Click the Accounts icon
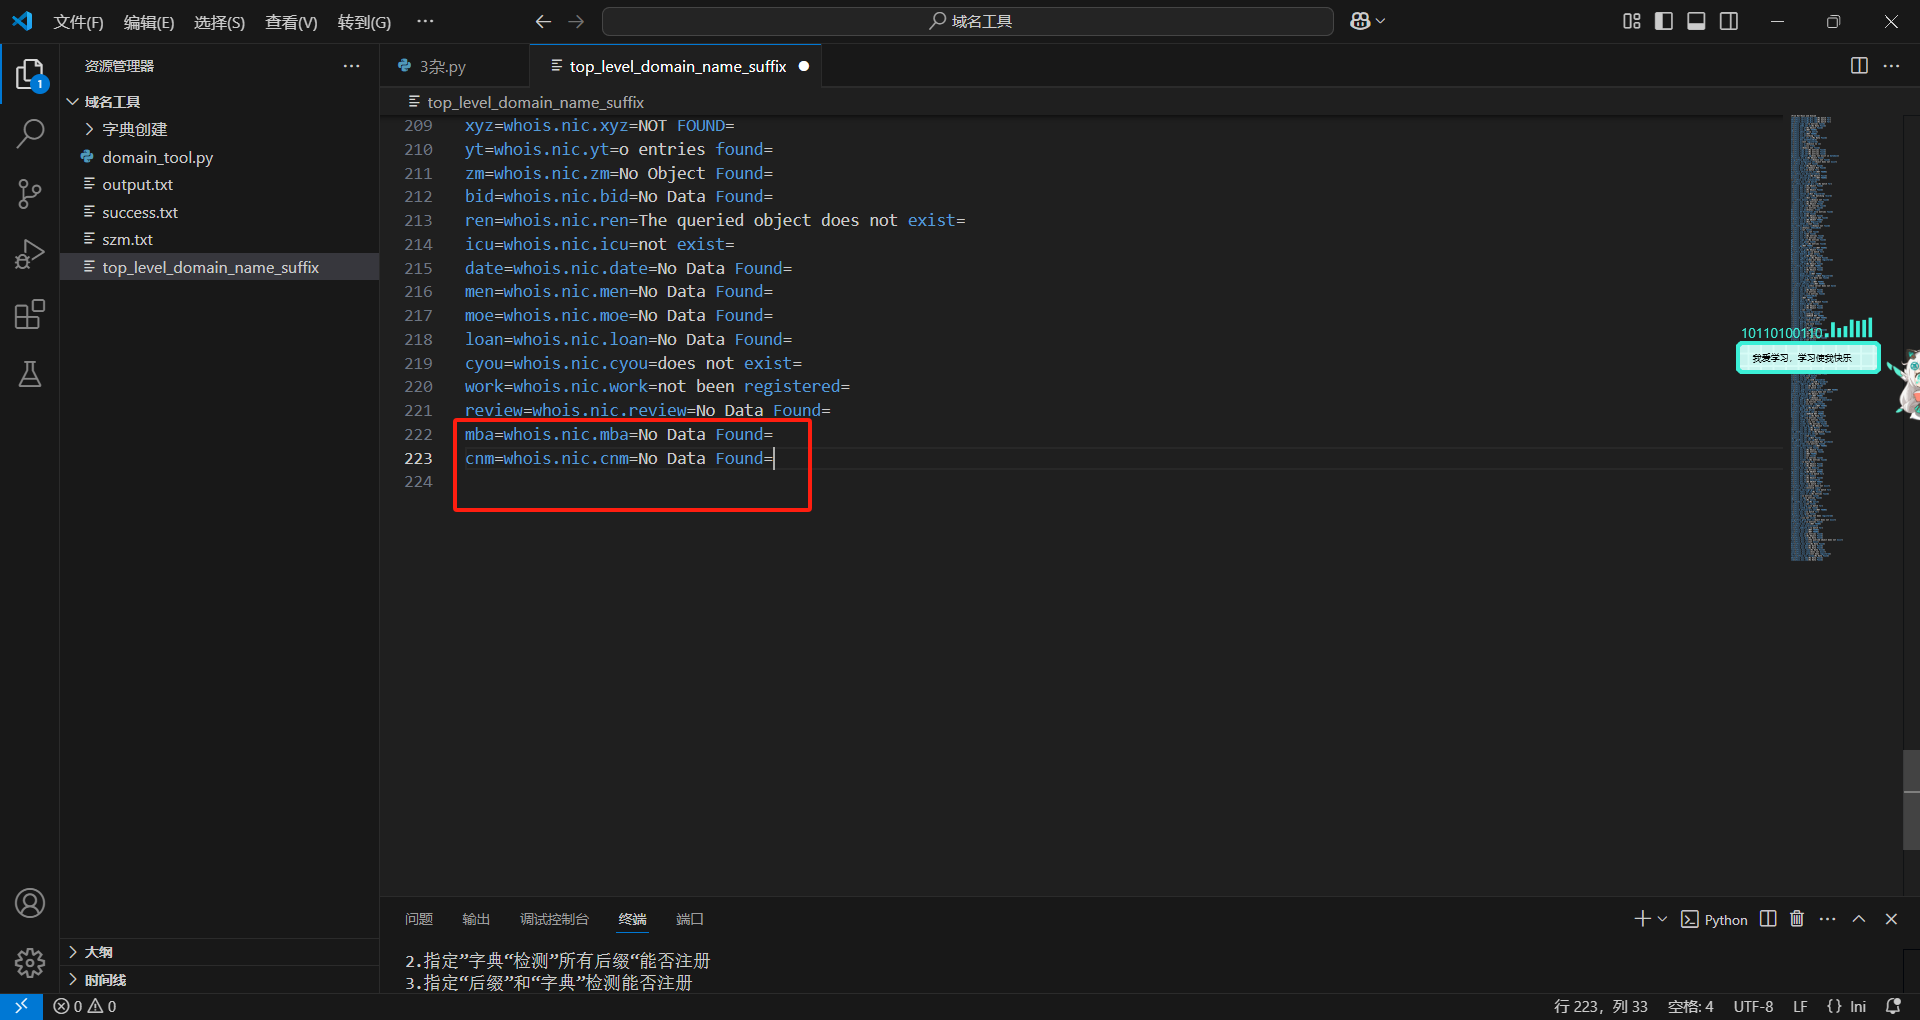 [30, 903]
